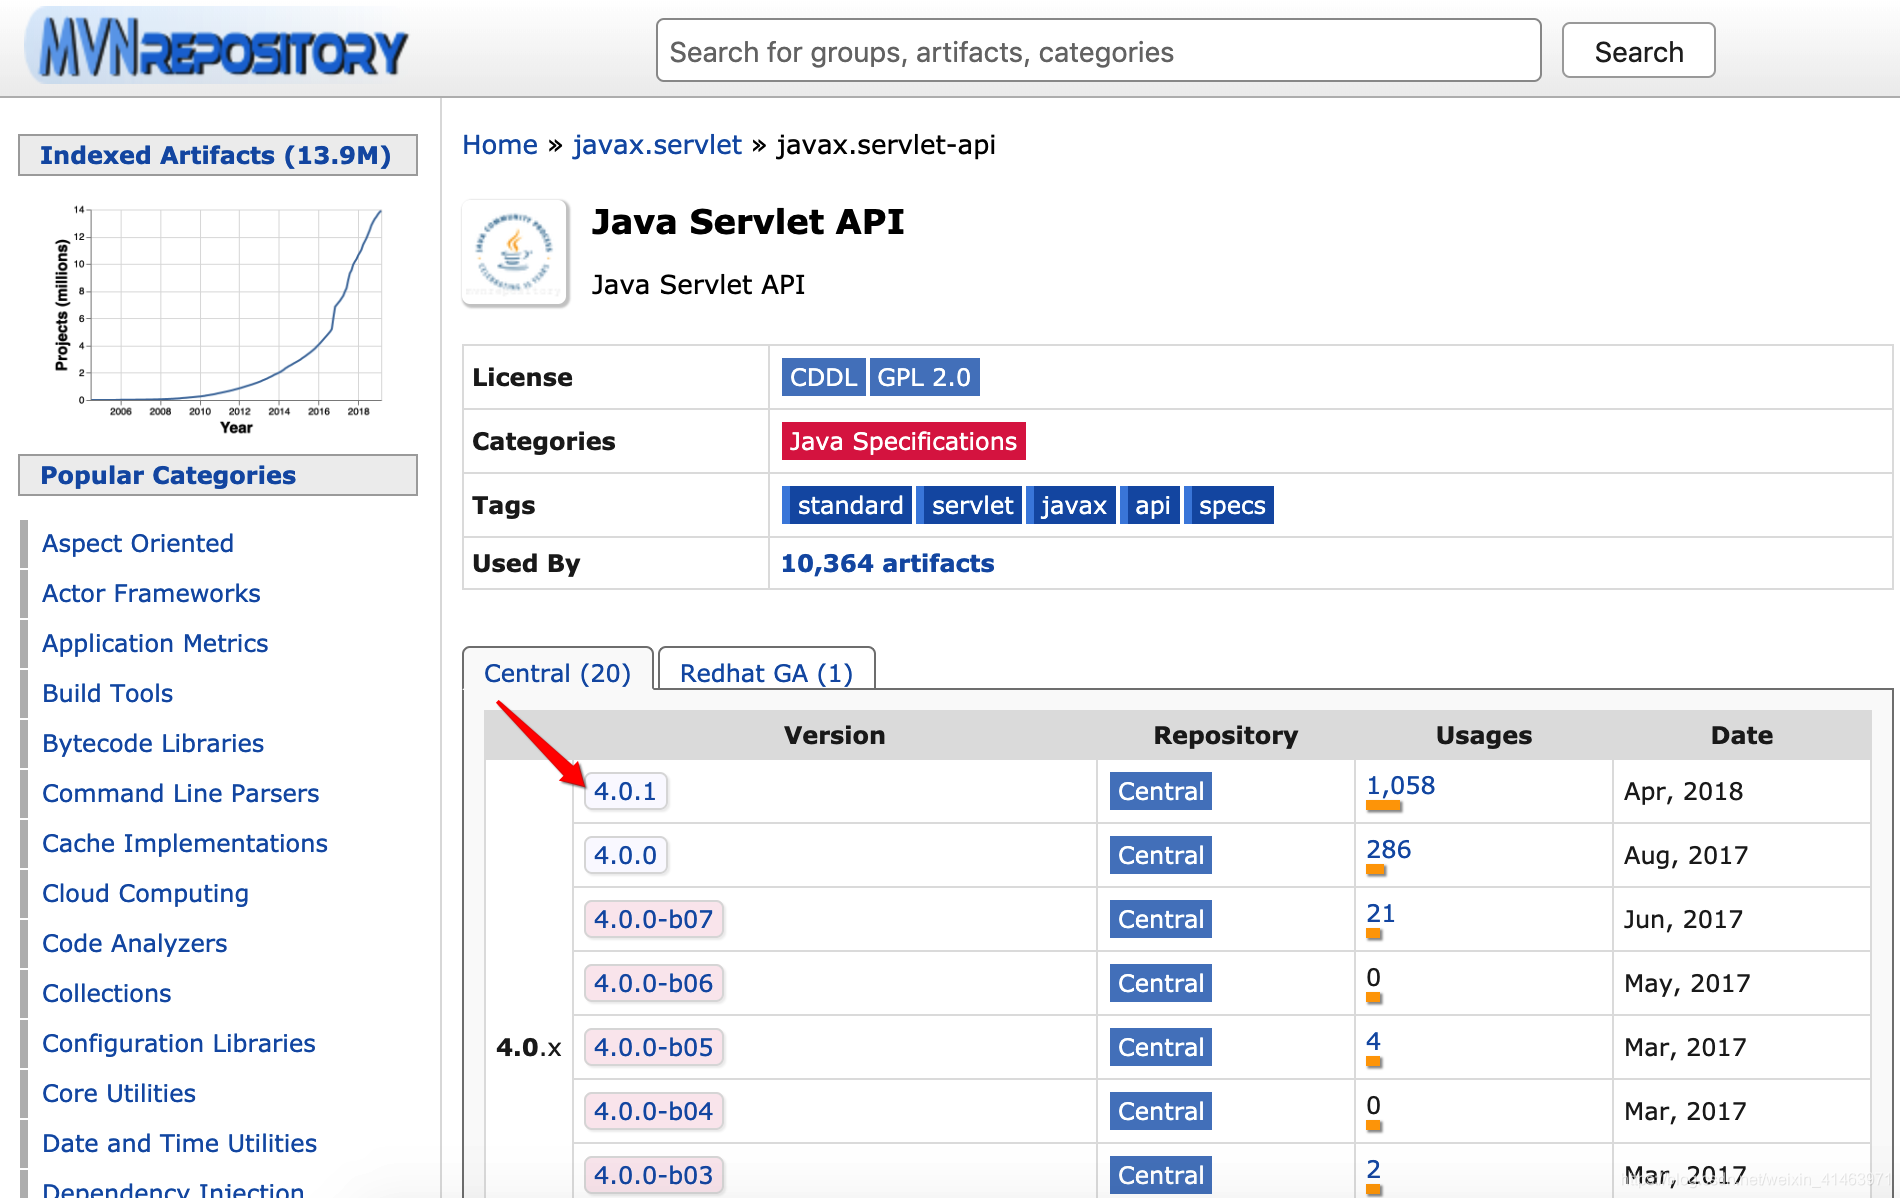Open the Cloud Computing category
The height and width of the screenshot is (1198, 1900).
[145, 893]
